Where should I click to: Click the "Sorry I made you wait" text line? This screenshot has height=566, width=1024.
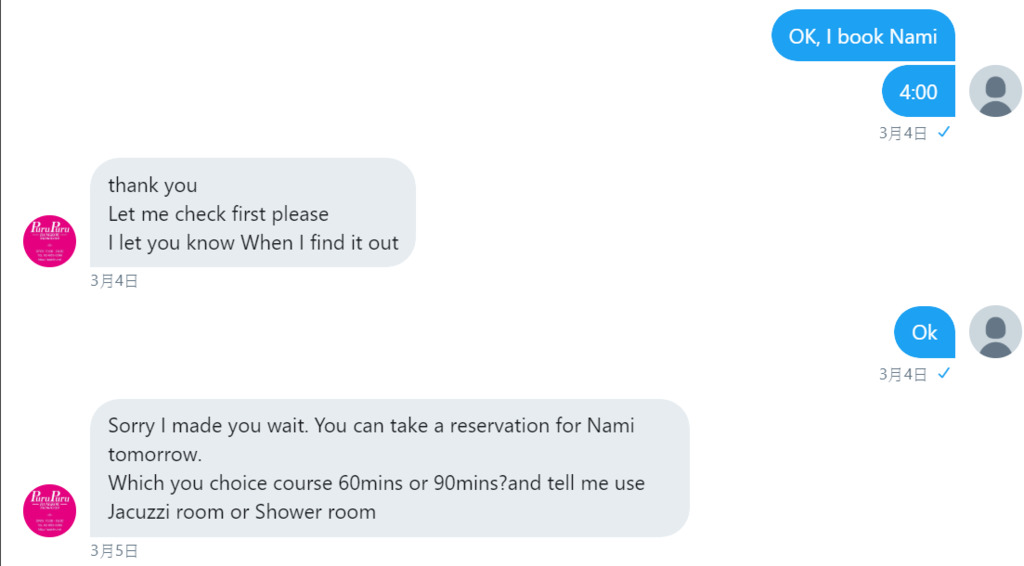coord(371,426)
